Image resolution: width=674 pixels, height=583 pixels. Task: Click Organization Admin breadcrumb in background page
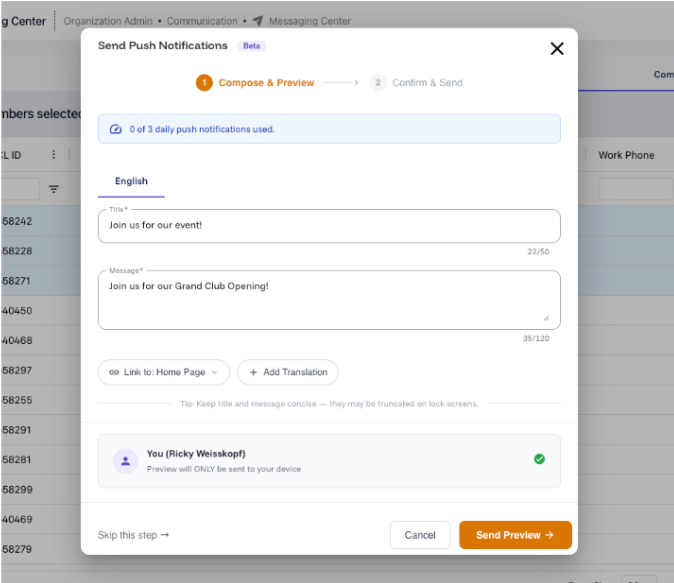point(108,21)
